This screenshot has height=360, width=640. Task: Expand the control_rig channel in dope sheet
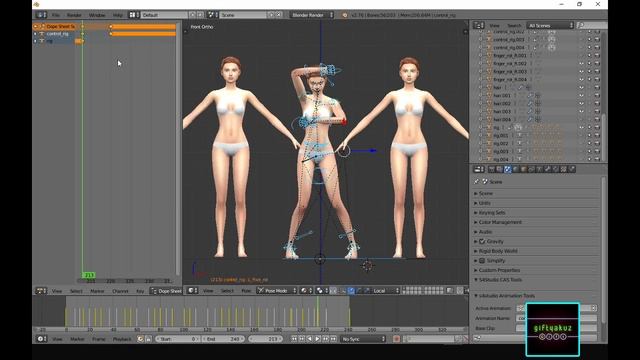click(x=36, y=34)
